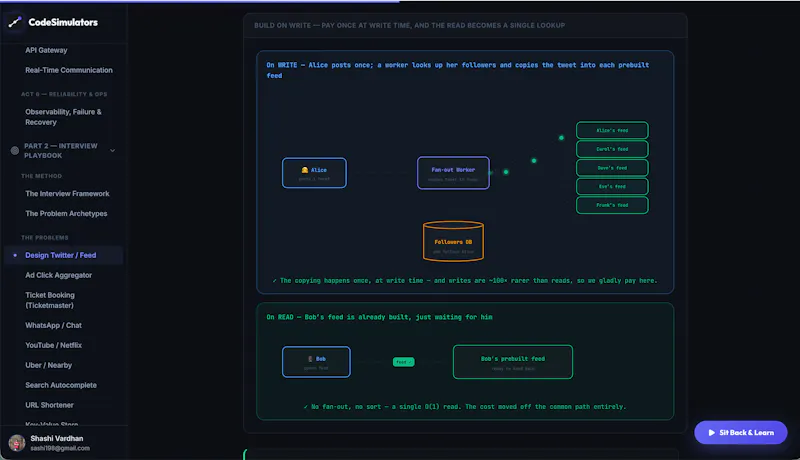
Task: Select Alice's feed box
Action: (612, 130)
